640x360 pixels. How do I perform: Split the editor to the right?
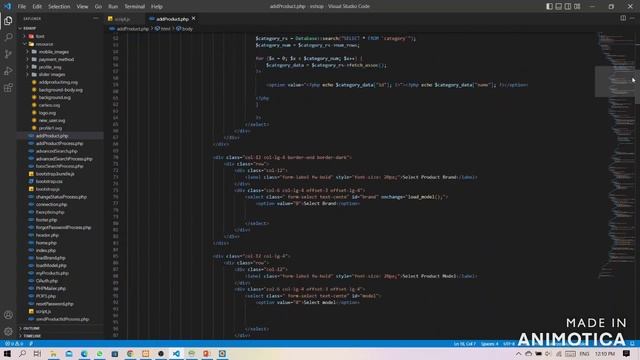tap(623, 18)
